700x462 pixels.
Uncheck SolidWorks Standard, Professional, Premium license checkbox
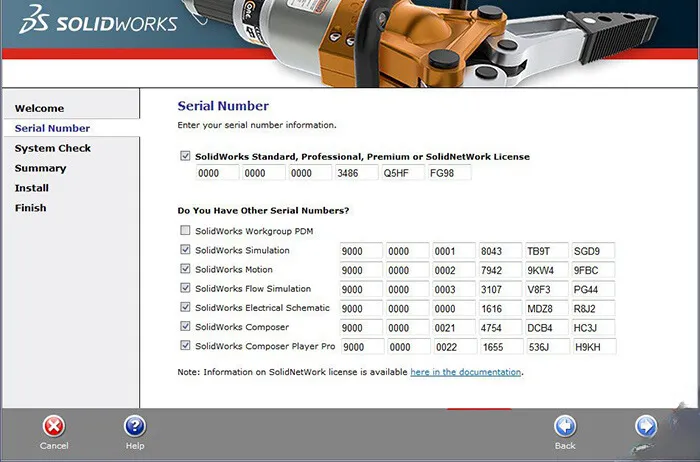tap(185, 156)
